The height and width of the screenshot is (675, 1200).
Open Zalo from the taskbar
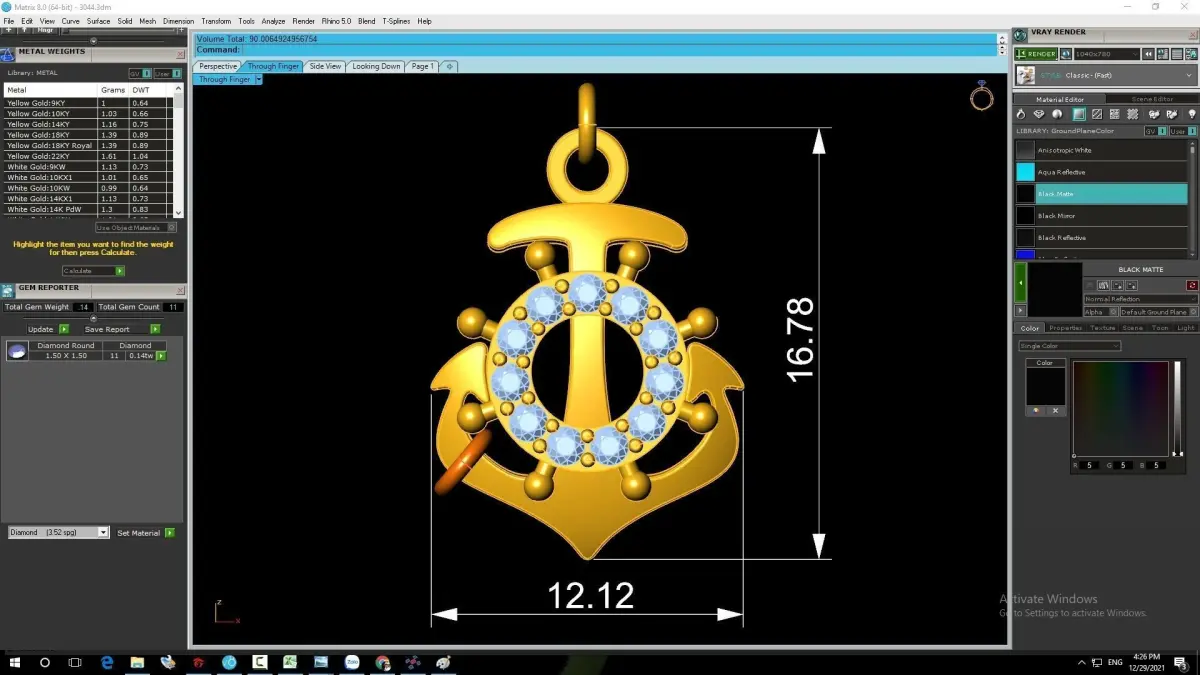coord(351,662)
